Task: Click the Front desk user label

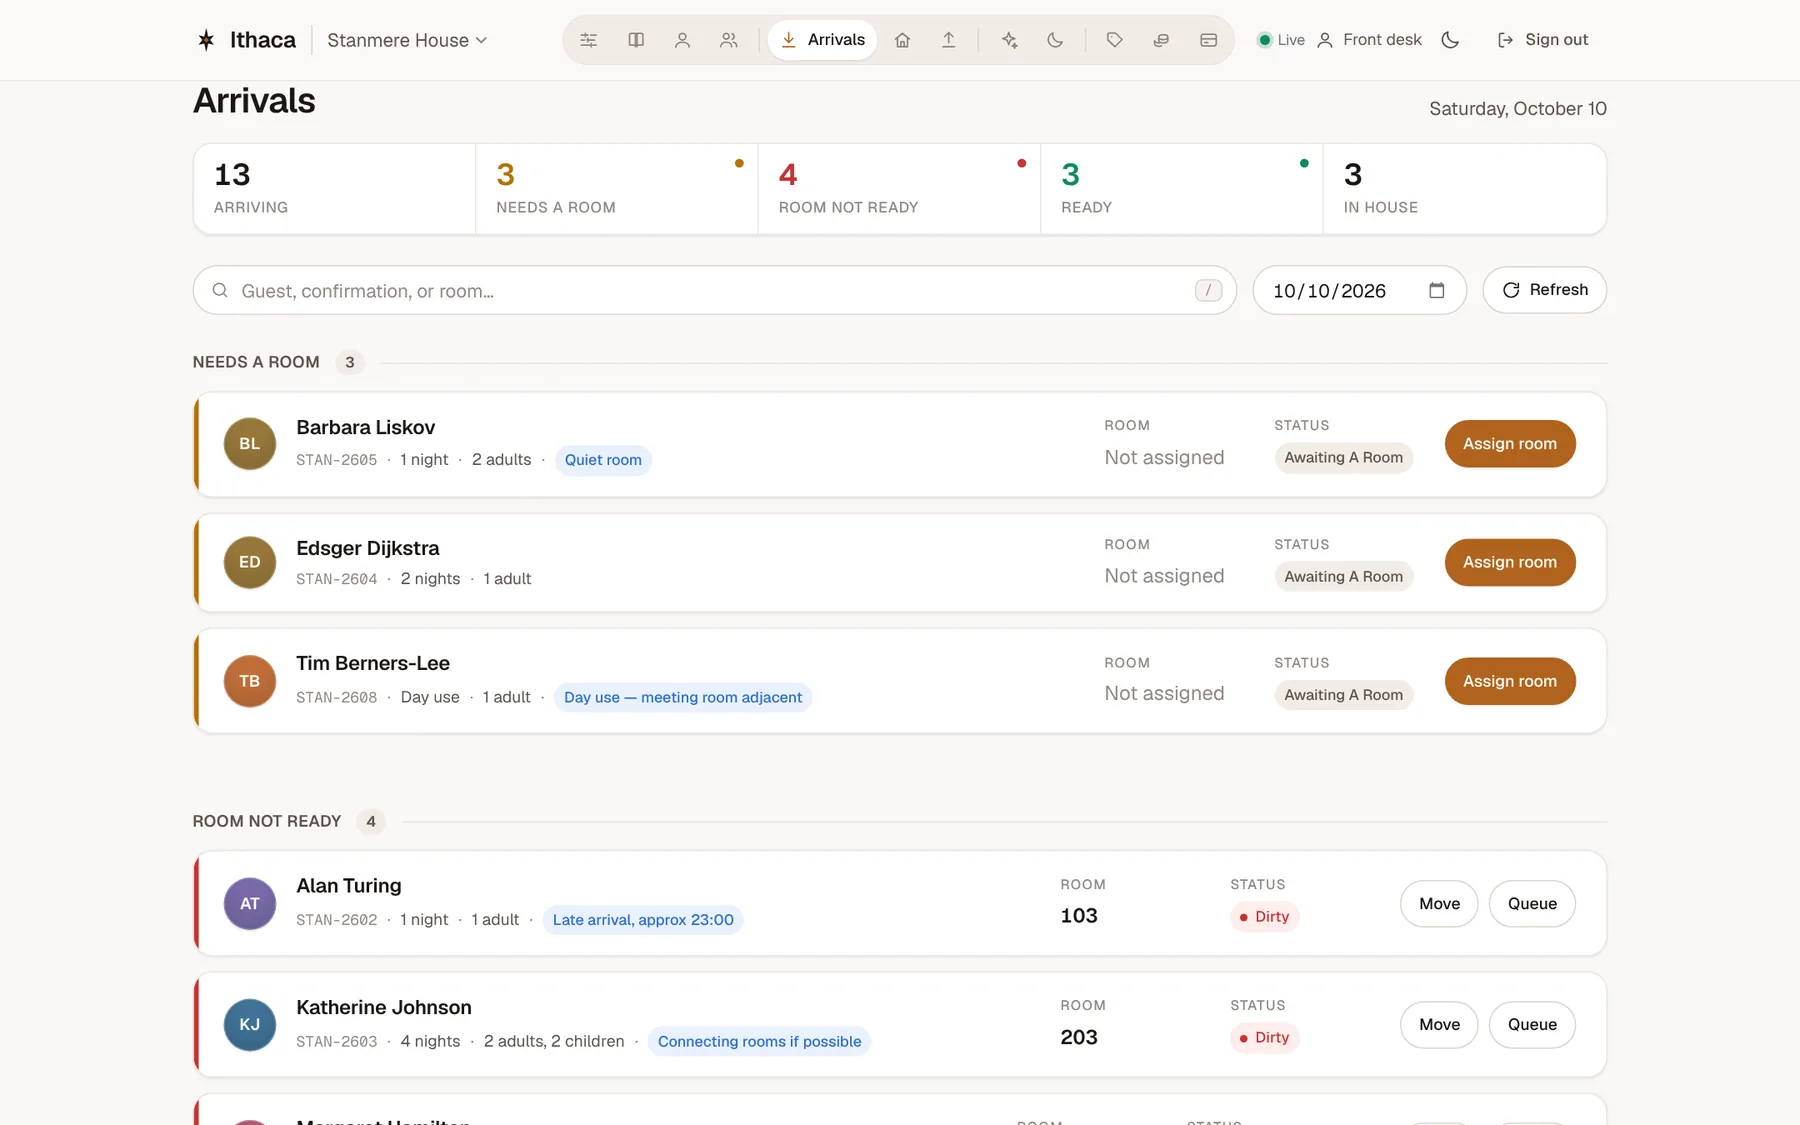Action: pyautogui.click(x=1370, y=40)
